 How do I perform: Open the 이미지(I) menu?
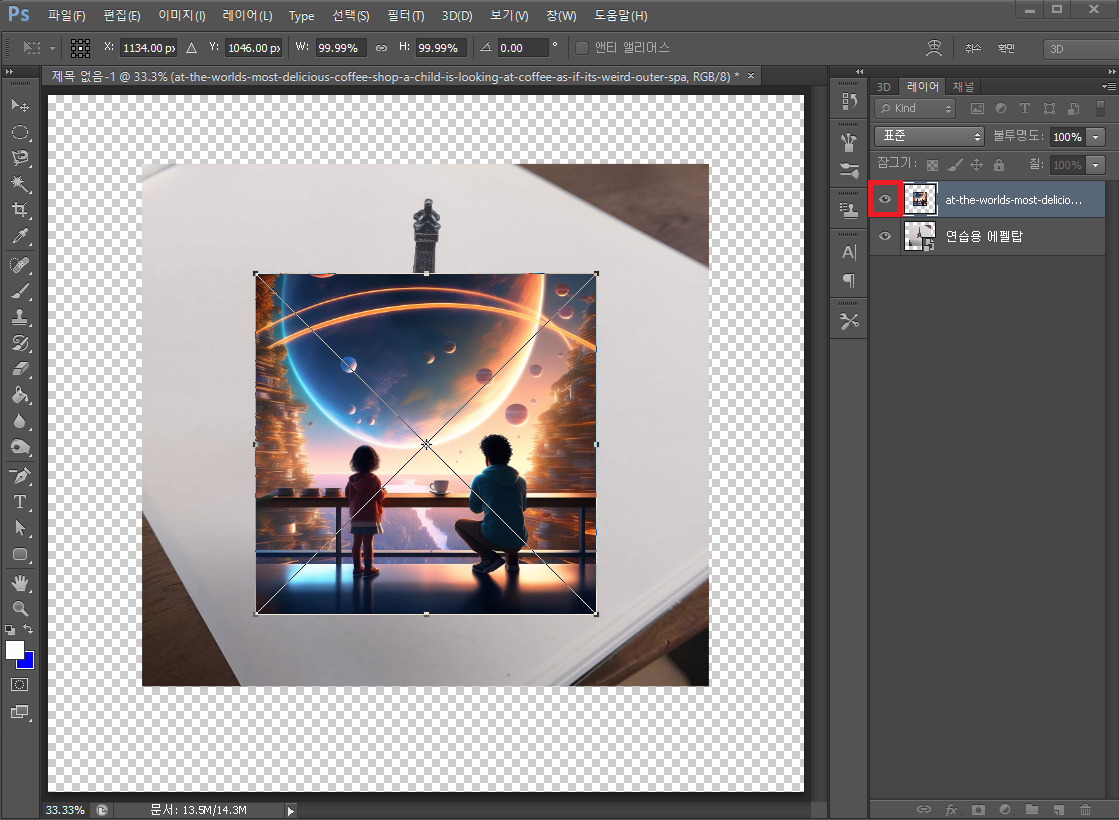pyautogui.click(x=181, y=15)
